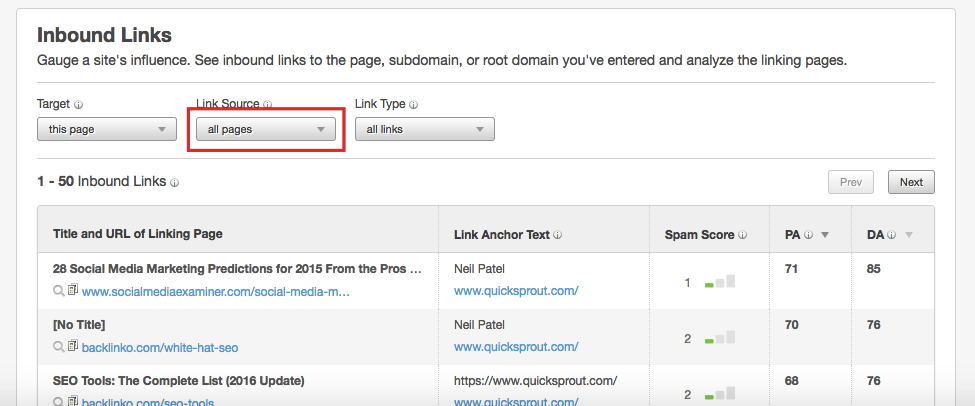Open Link Source dropdown showing all pages

pos(266,129)
